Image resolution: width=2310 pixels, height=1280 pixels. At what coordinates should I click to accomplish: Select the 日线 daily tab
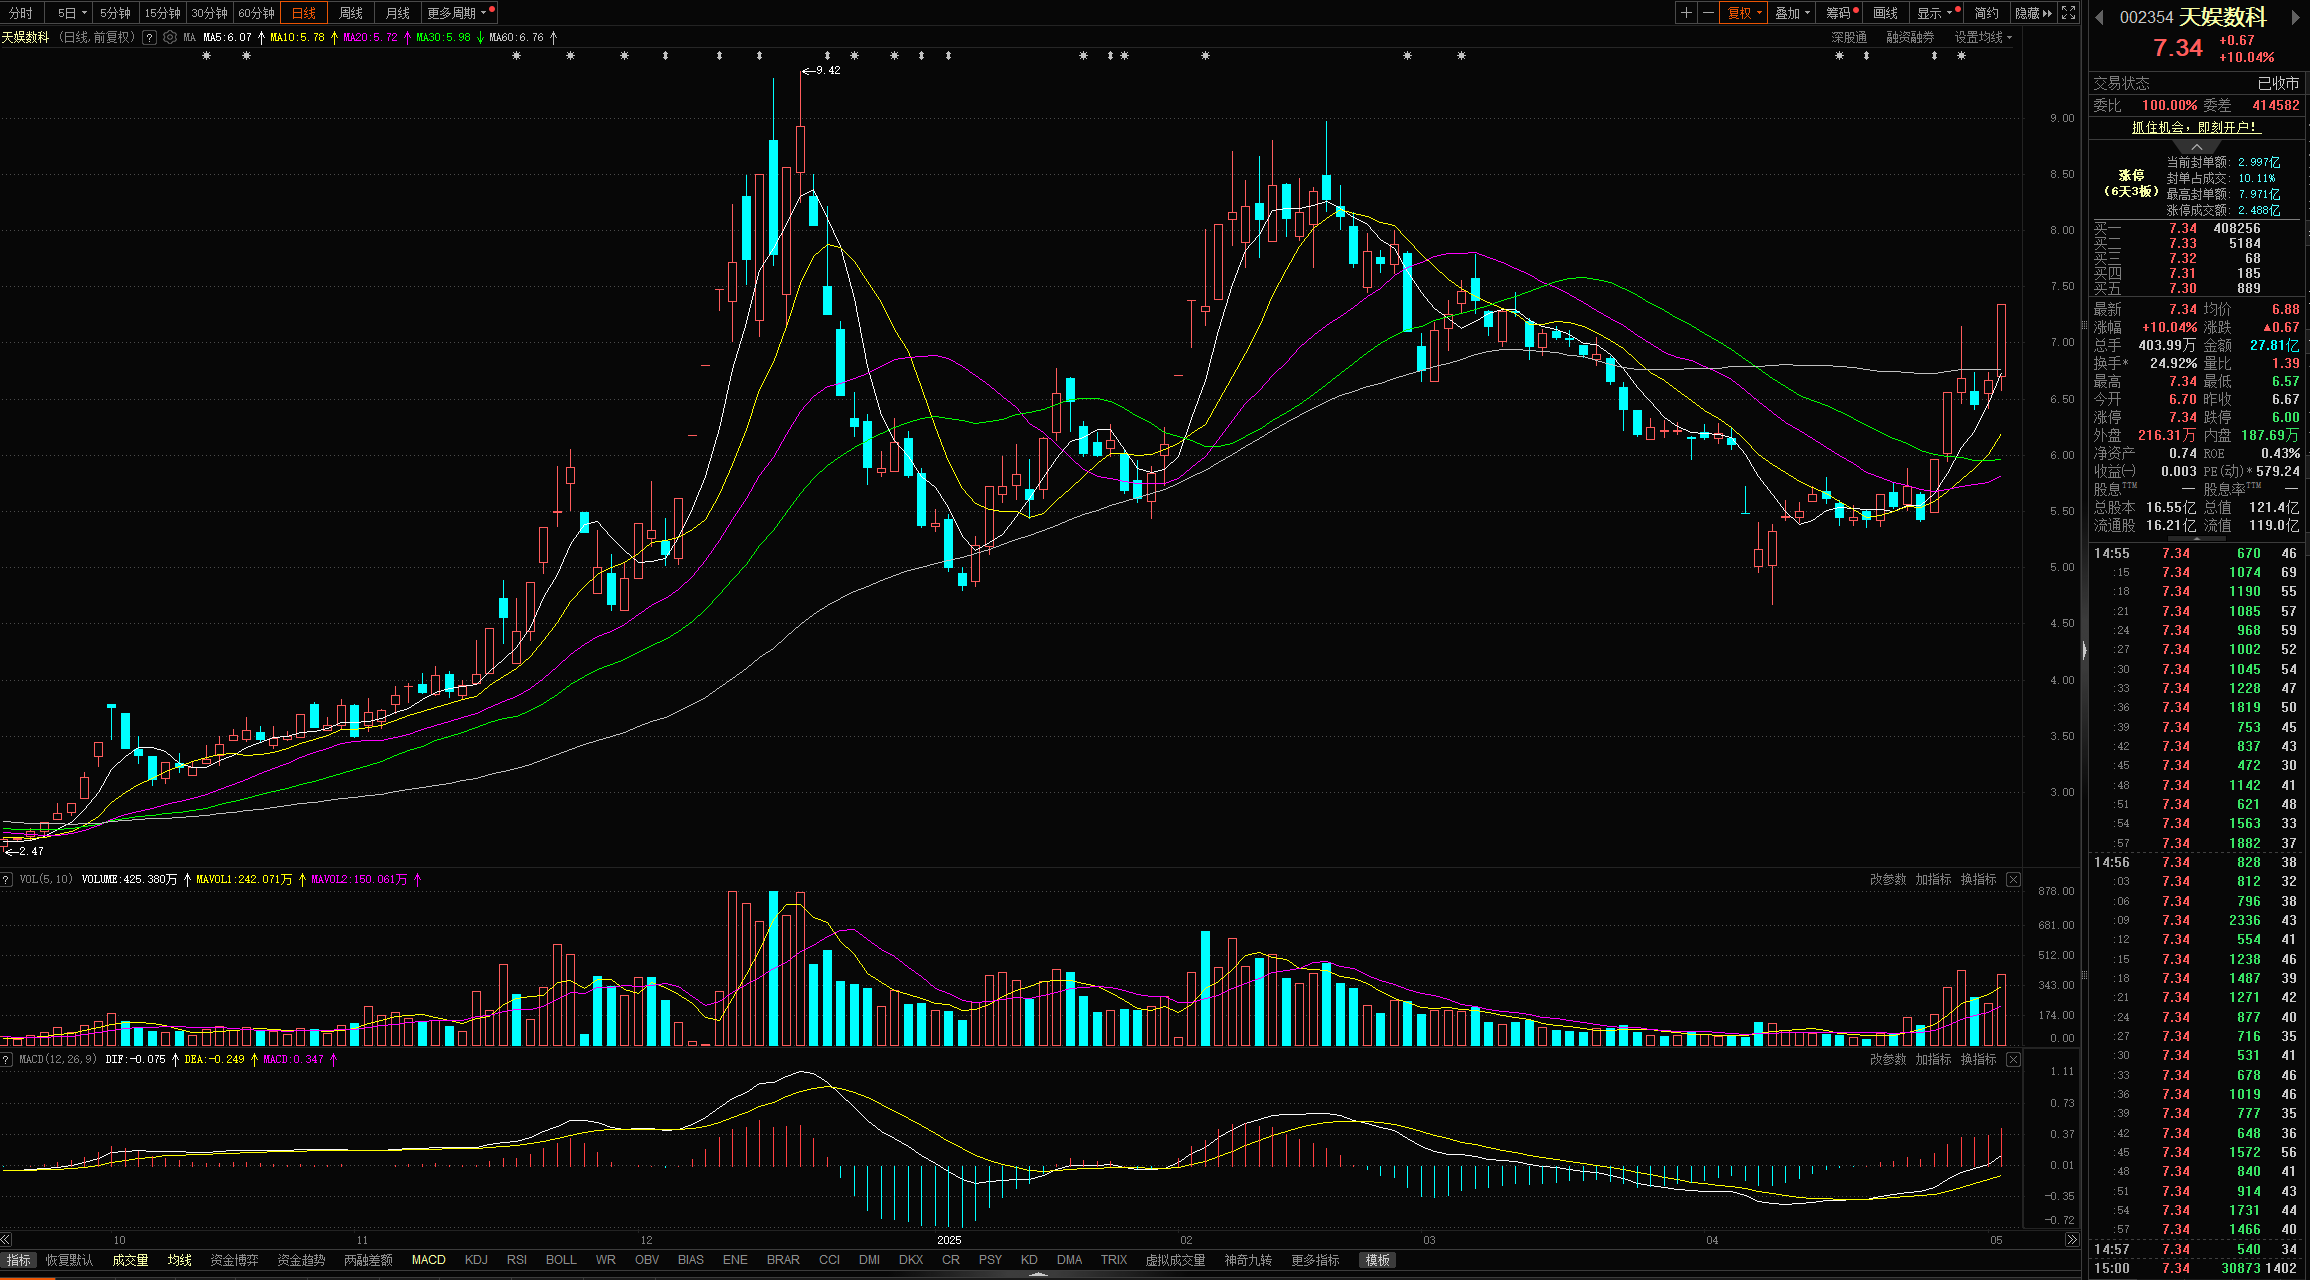coord(303,13)
